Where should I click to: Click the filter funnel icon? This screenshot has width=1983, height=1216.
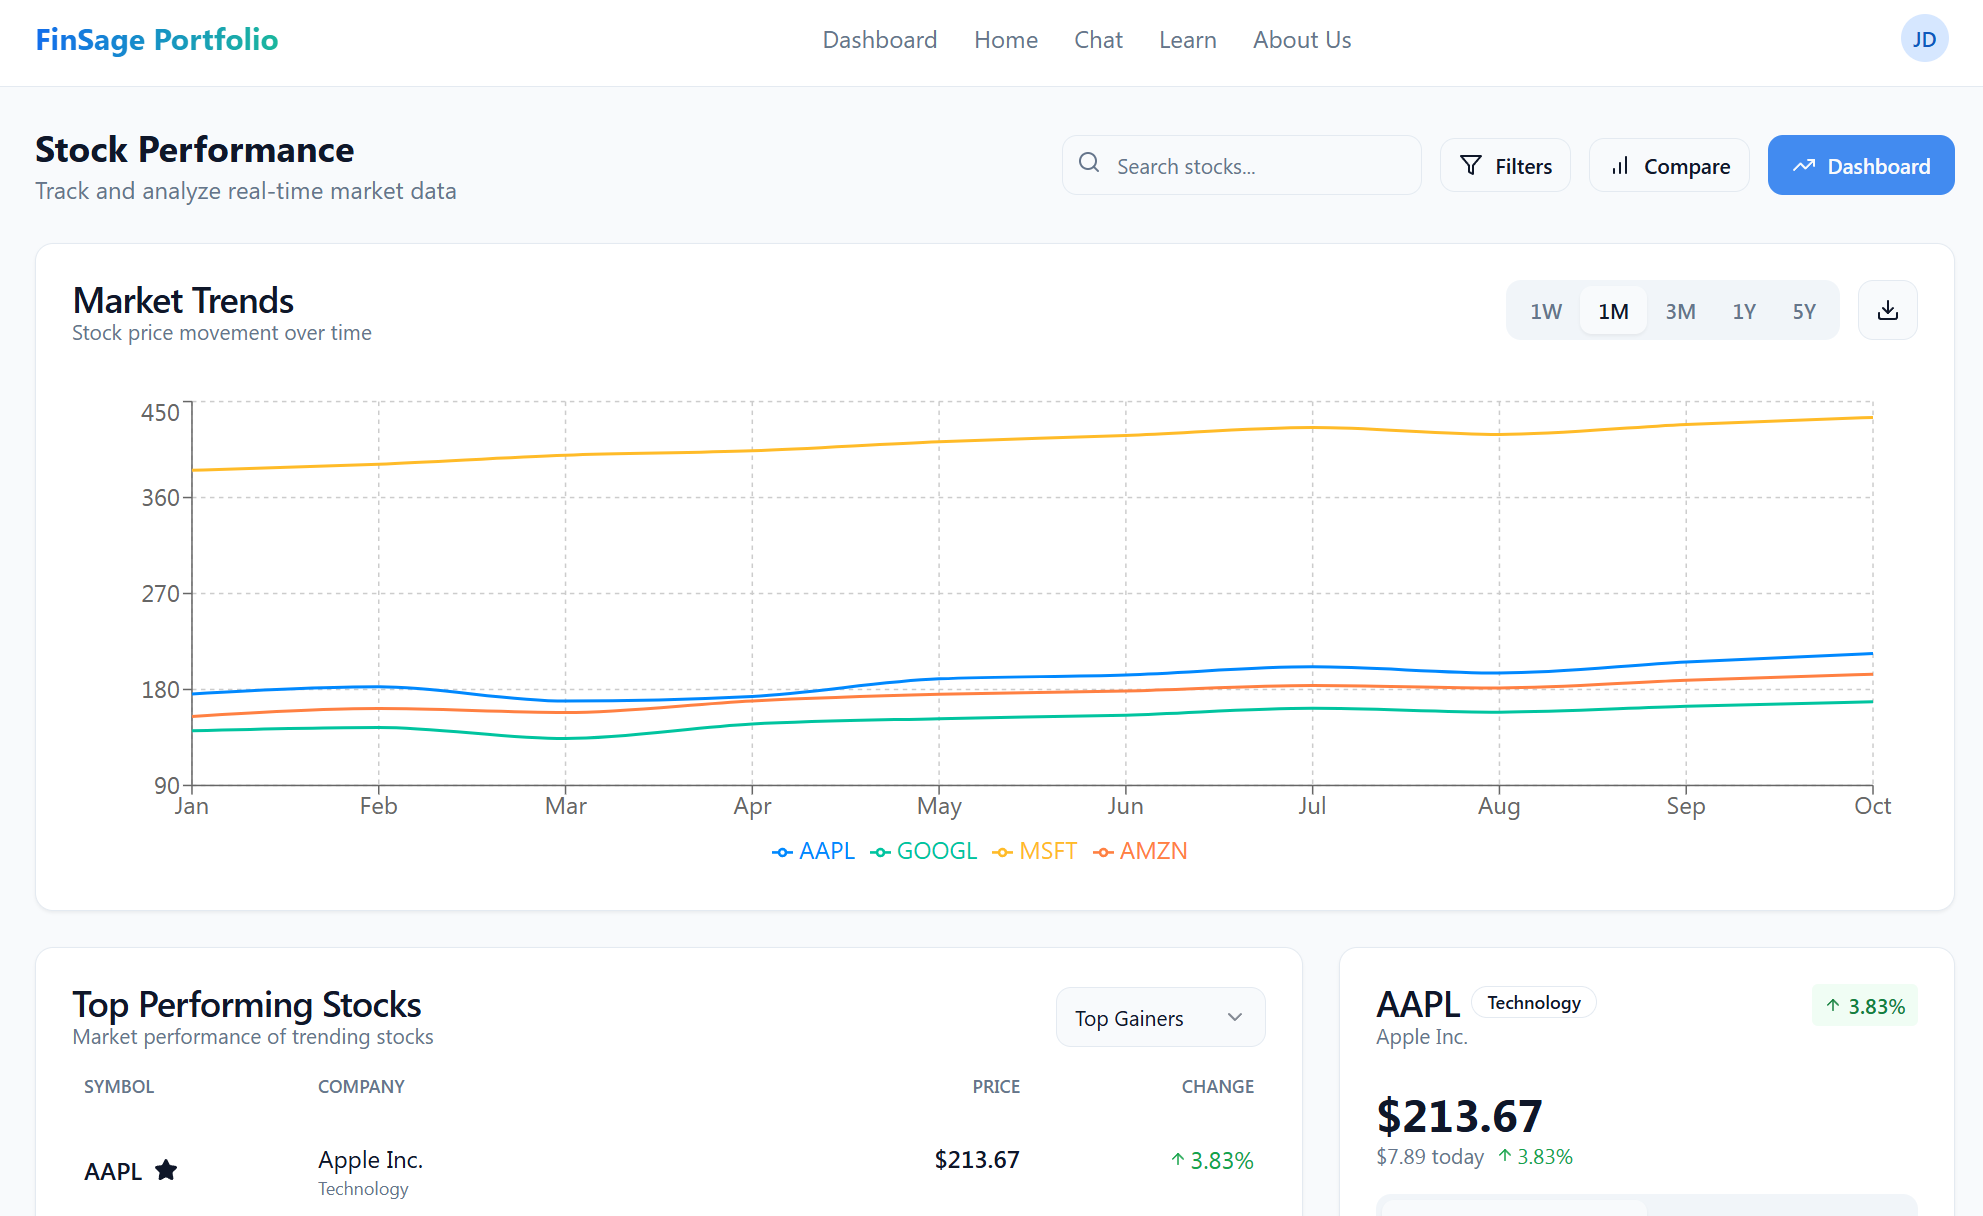[x=1470, y=166]
